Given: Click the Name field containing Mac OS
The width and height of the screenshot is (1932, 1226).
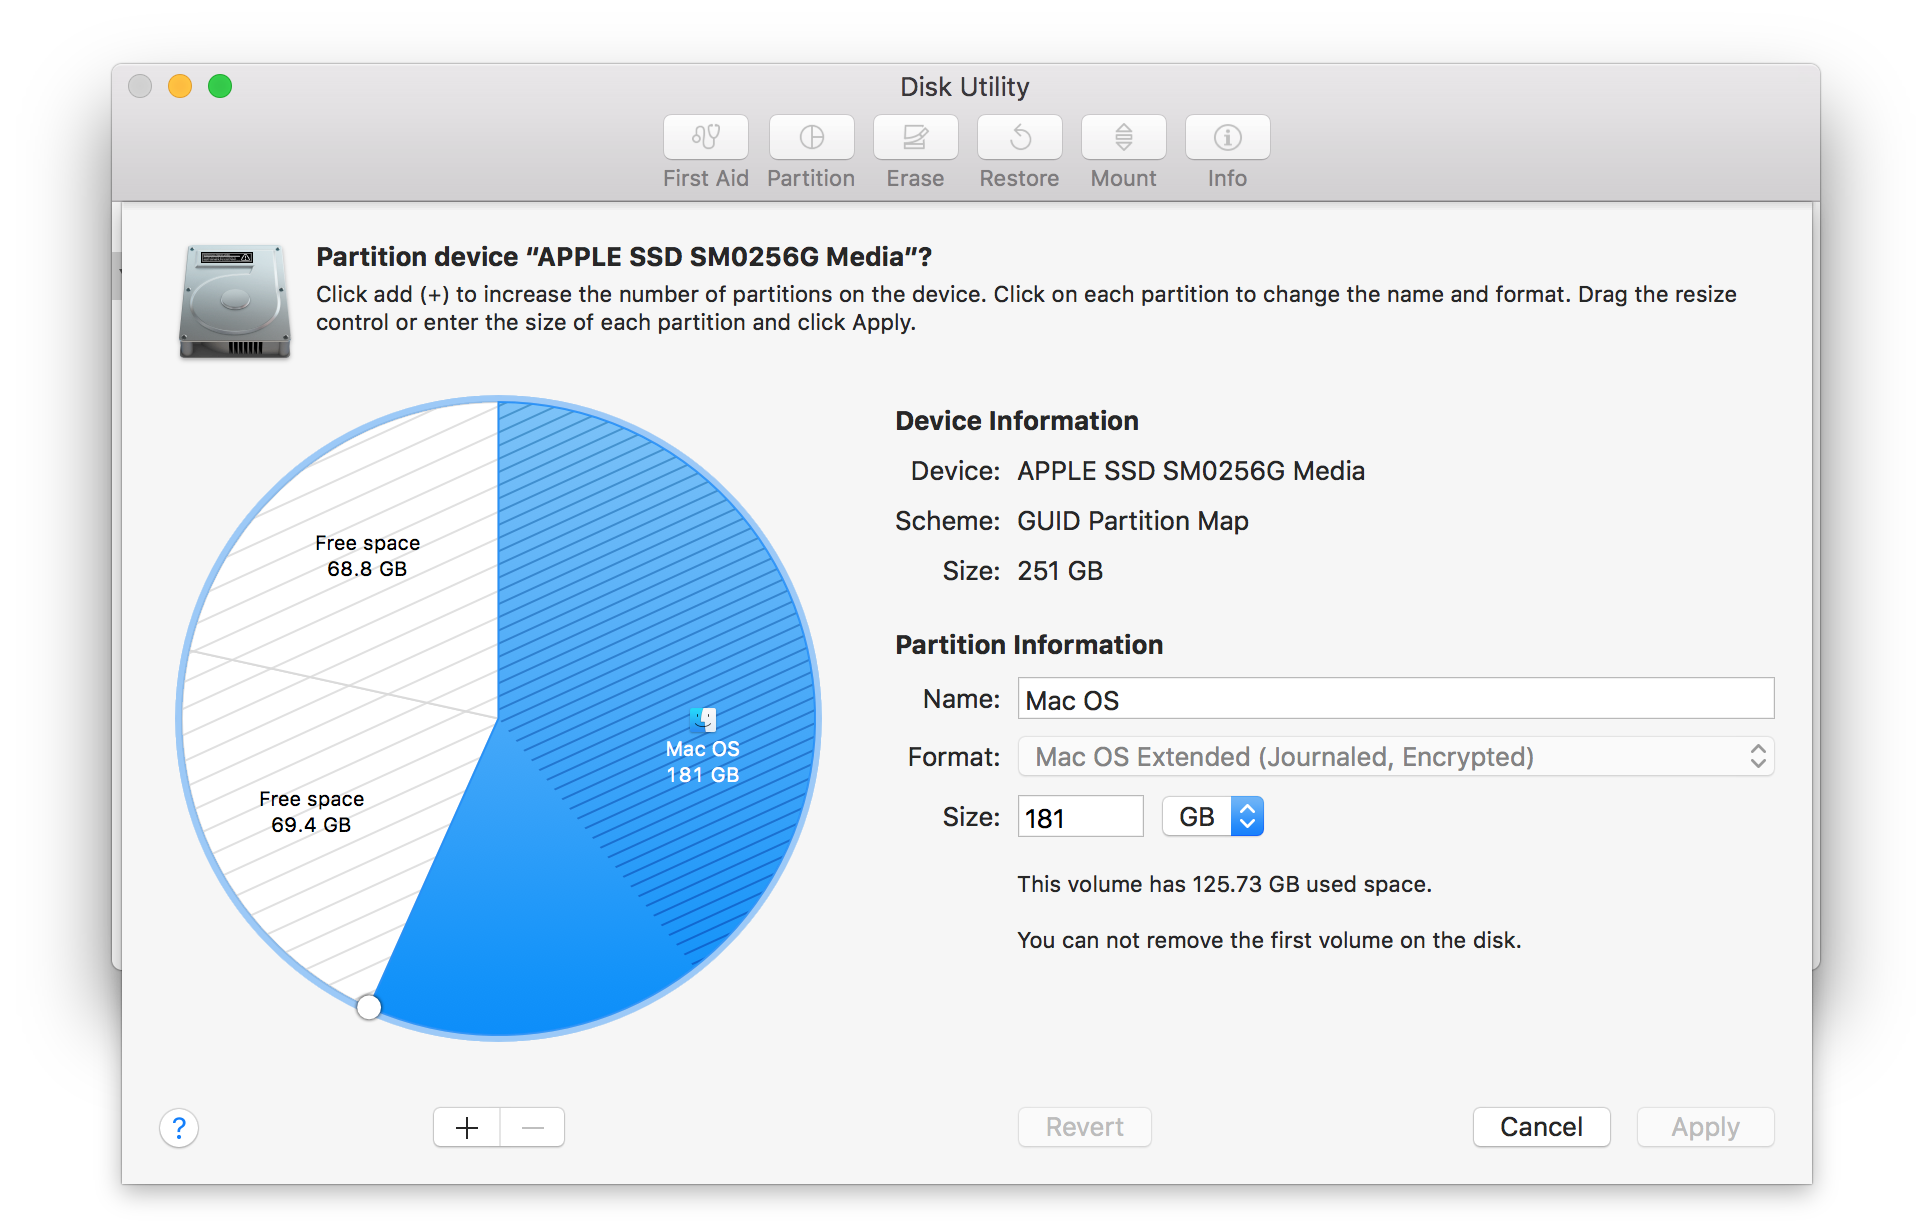Looking at the screenshot, I should coord(1395,699).
